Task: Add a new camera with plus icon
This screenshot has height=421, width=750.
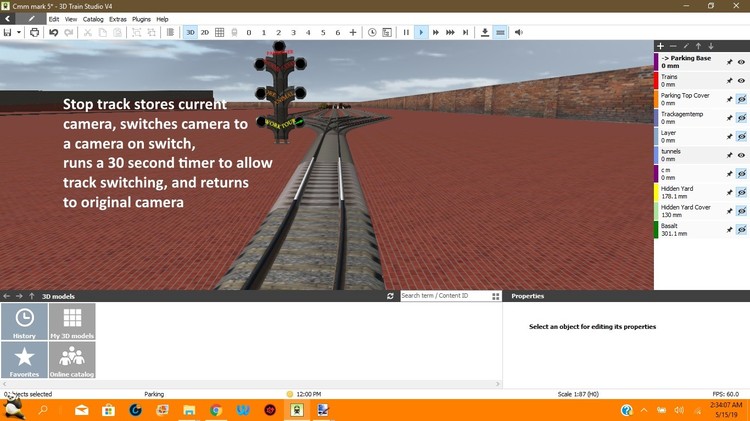Action: (353, 33)
